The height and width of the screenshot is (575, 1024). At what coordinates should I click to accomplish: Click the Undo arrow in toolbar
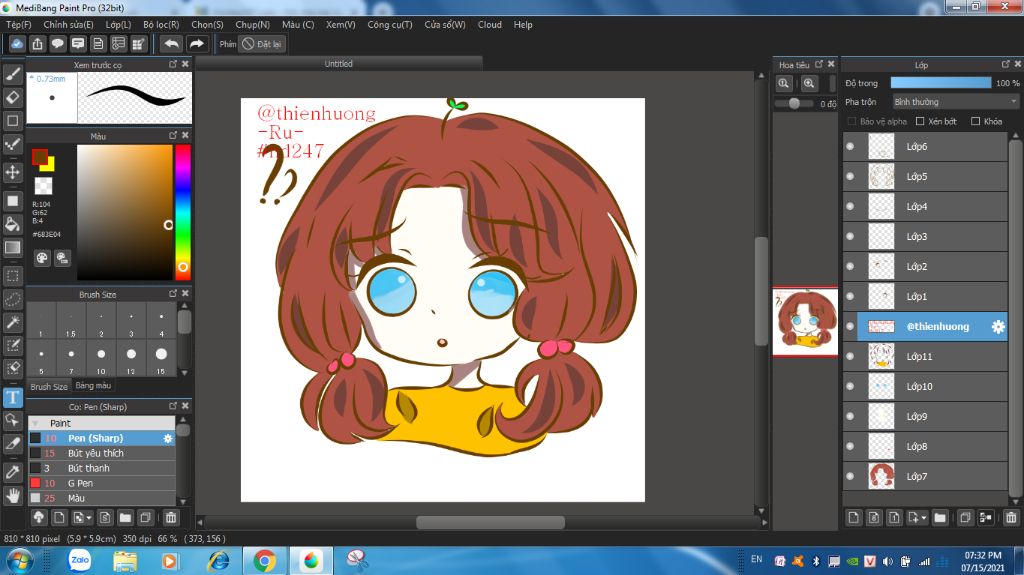point(171,44)
